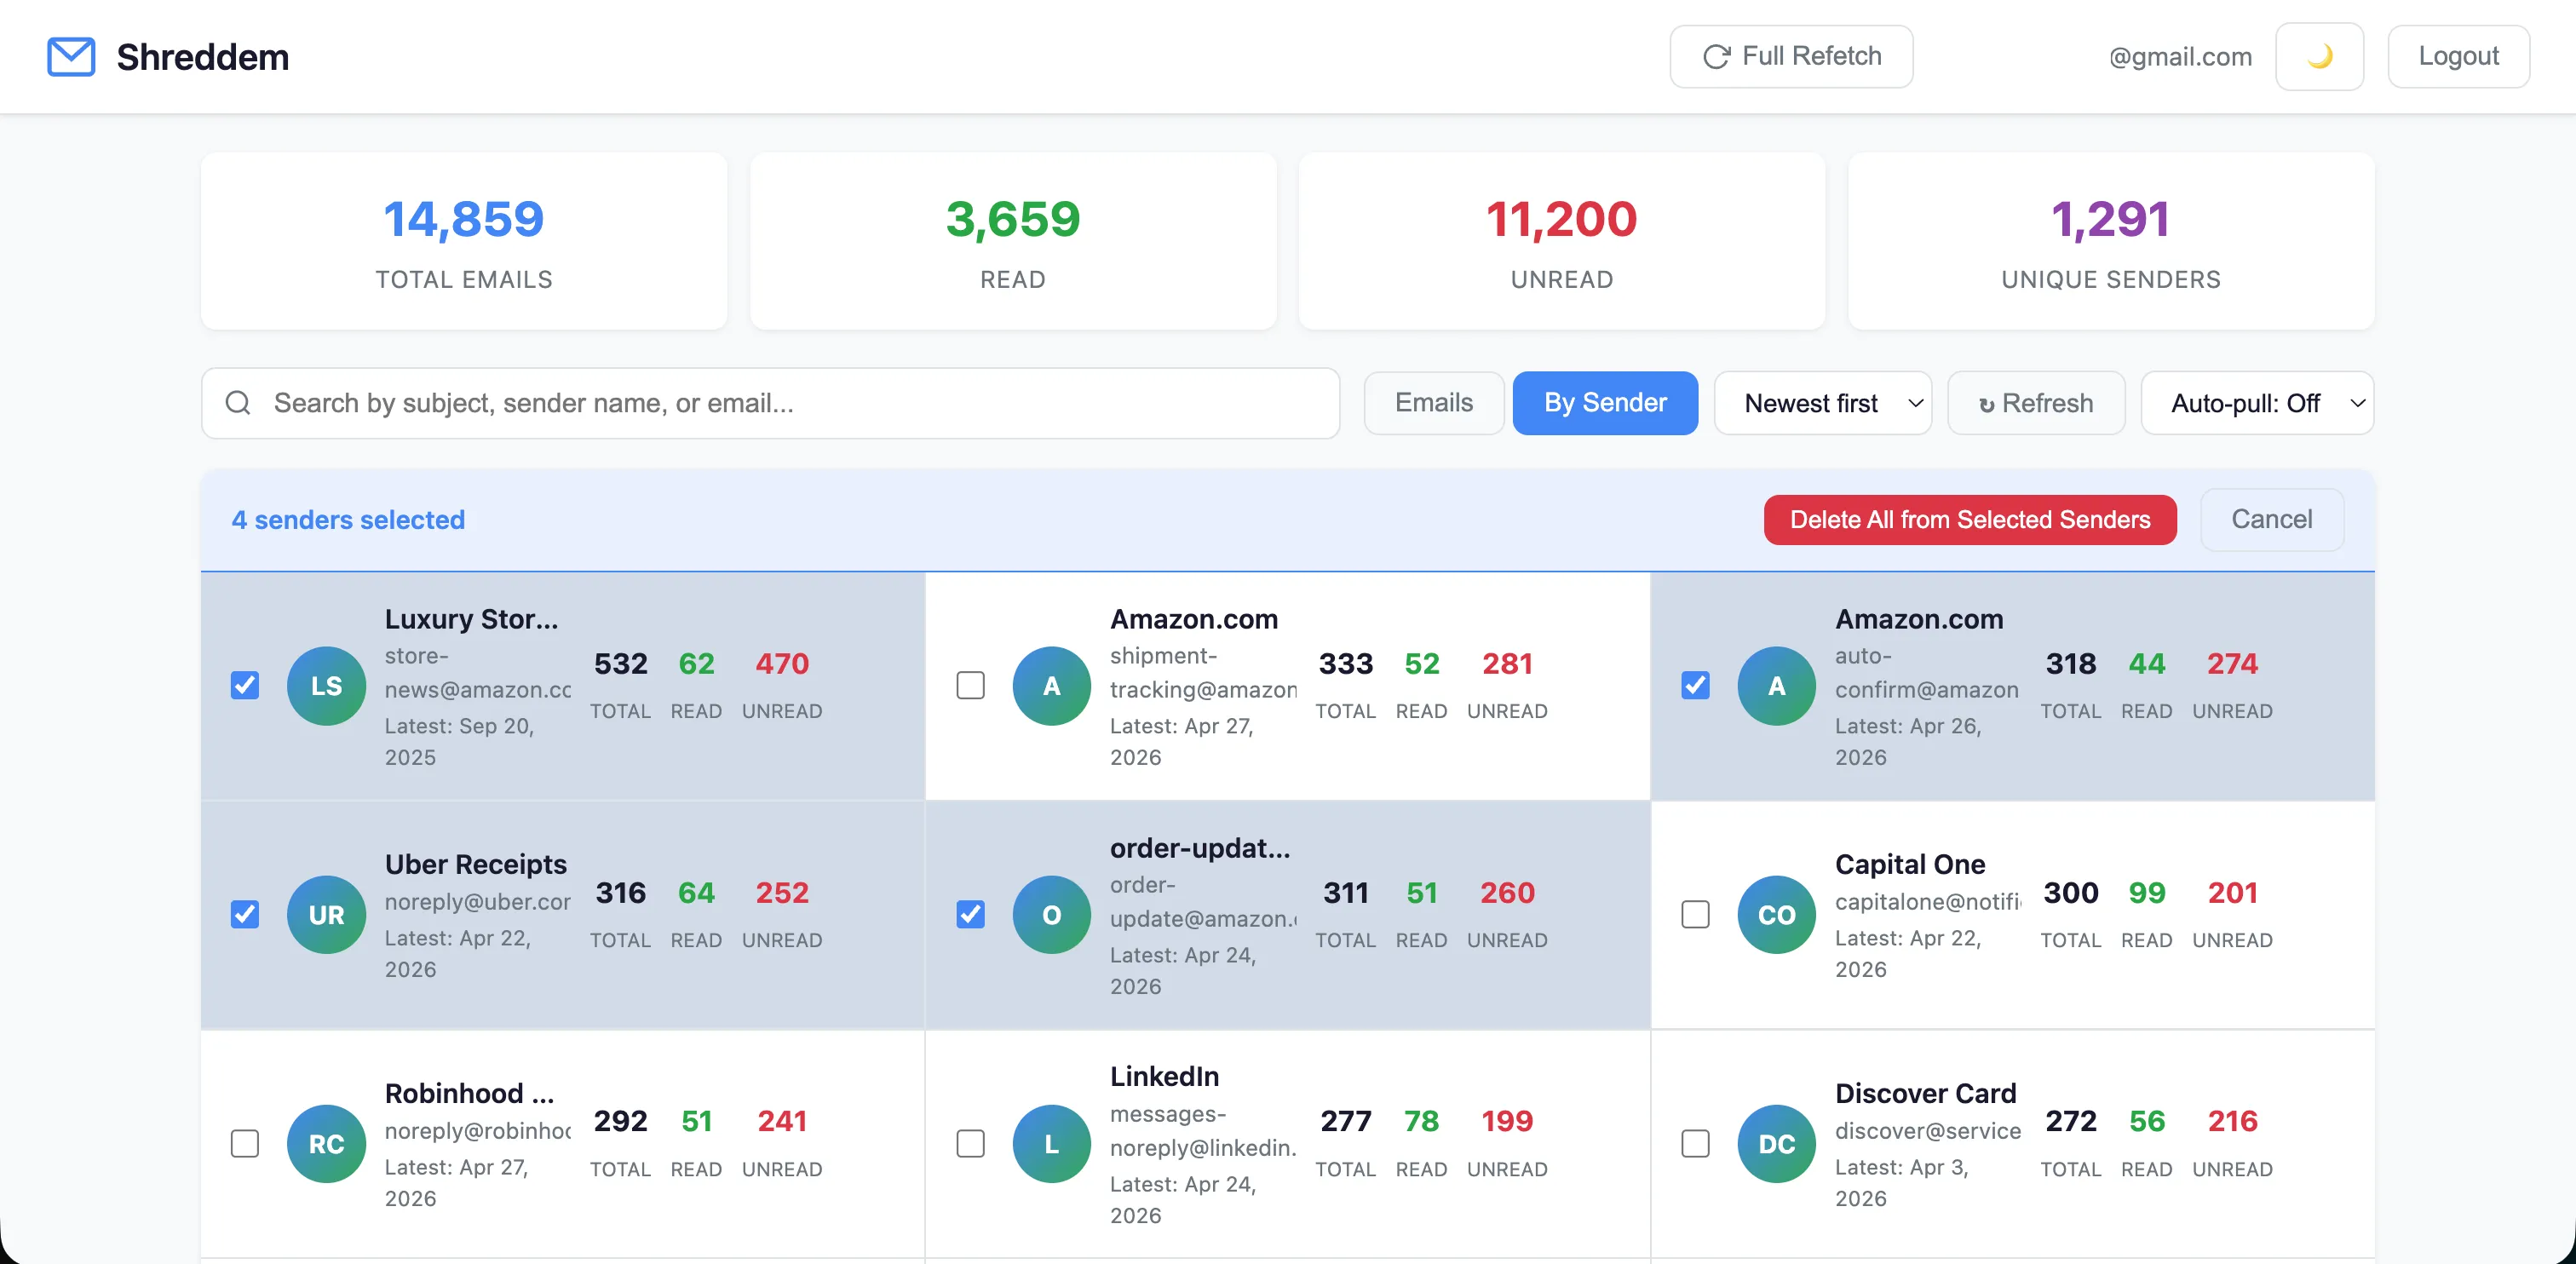The height and width of the screenshot is (1264, 2576).
Task: Click the Uber Receipts sender name
Action: 476,864
